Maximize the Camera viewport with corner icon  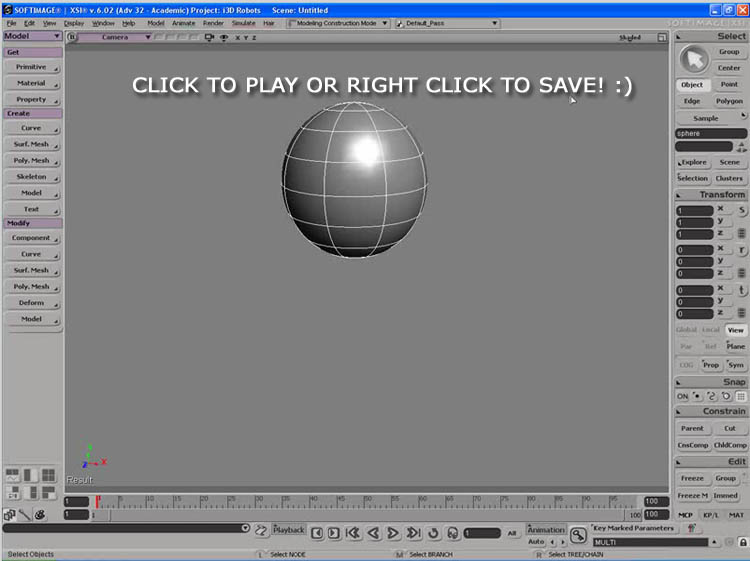point(661,37)
